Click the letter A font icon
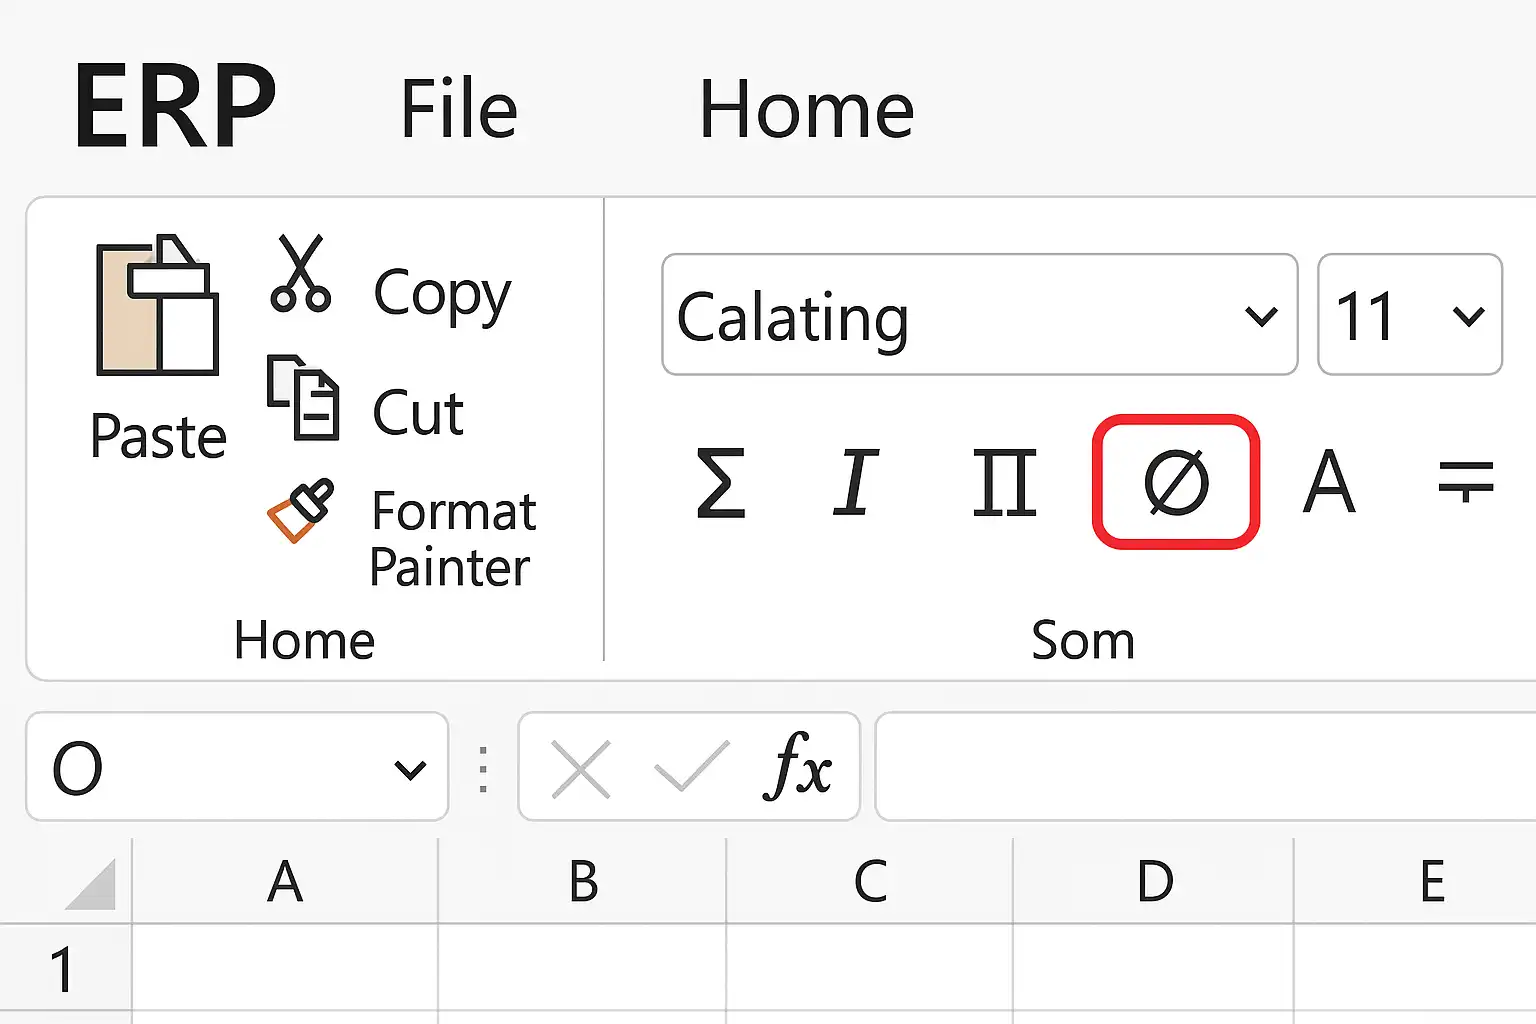 click(1329, 483)
